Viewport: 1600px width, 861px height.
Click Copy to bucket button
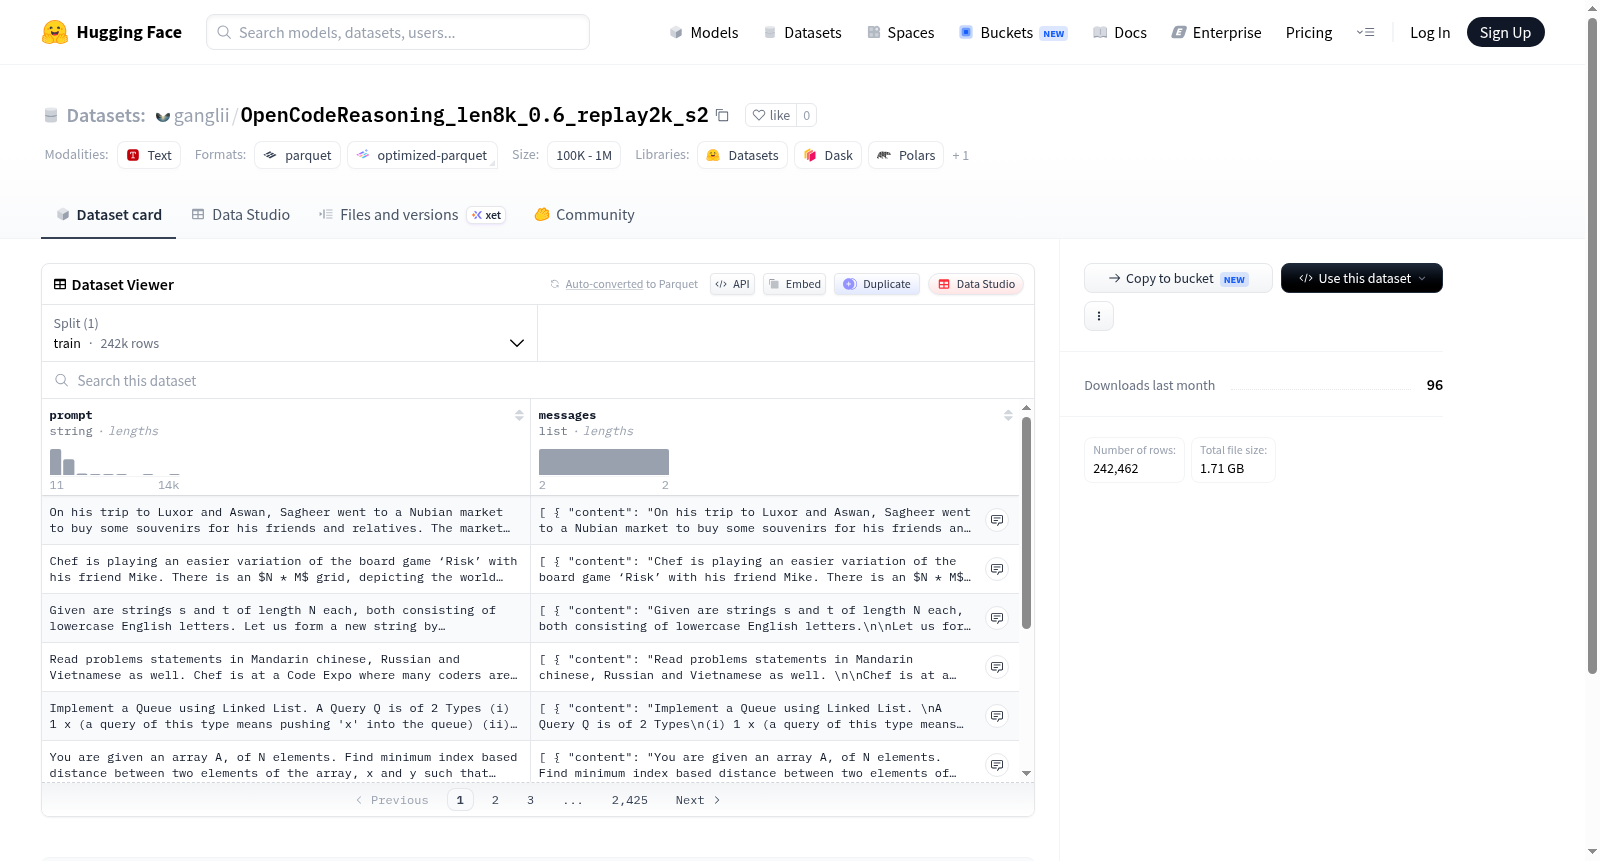[x=1178, y=278]
